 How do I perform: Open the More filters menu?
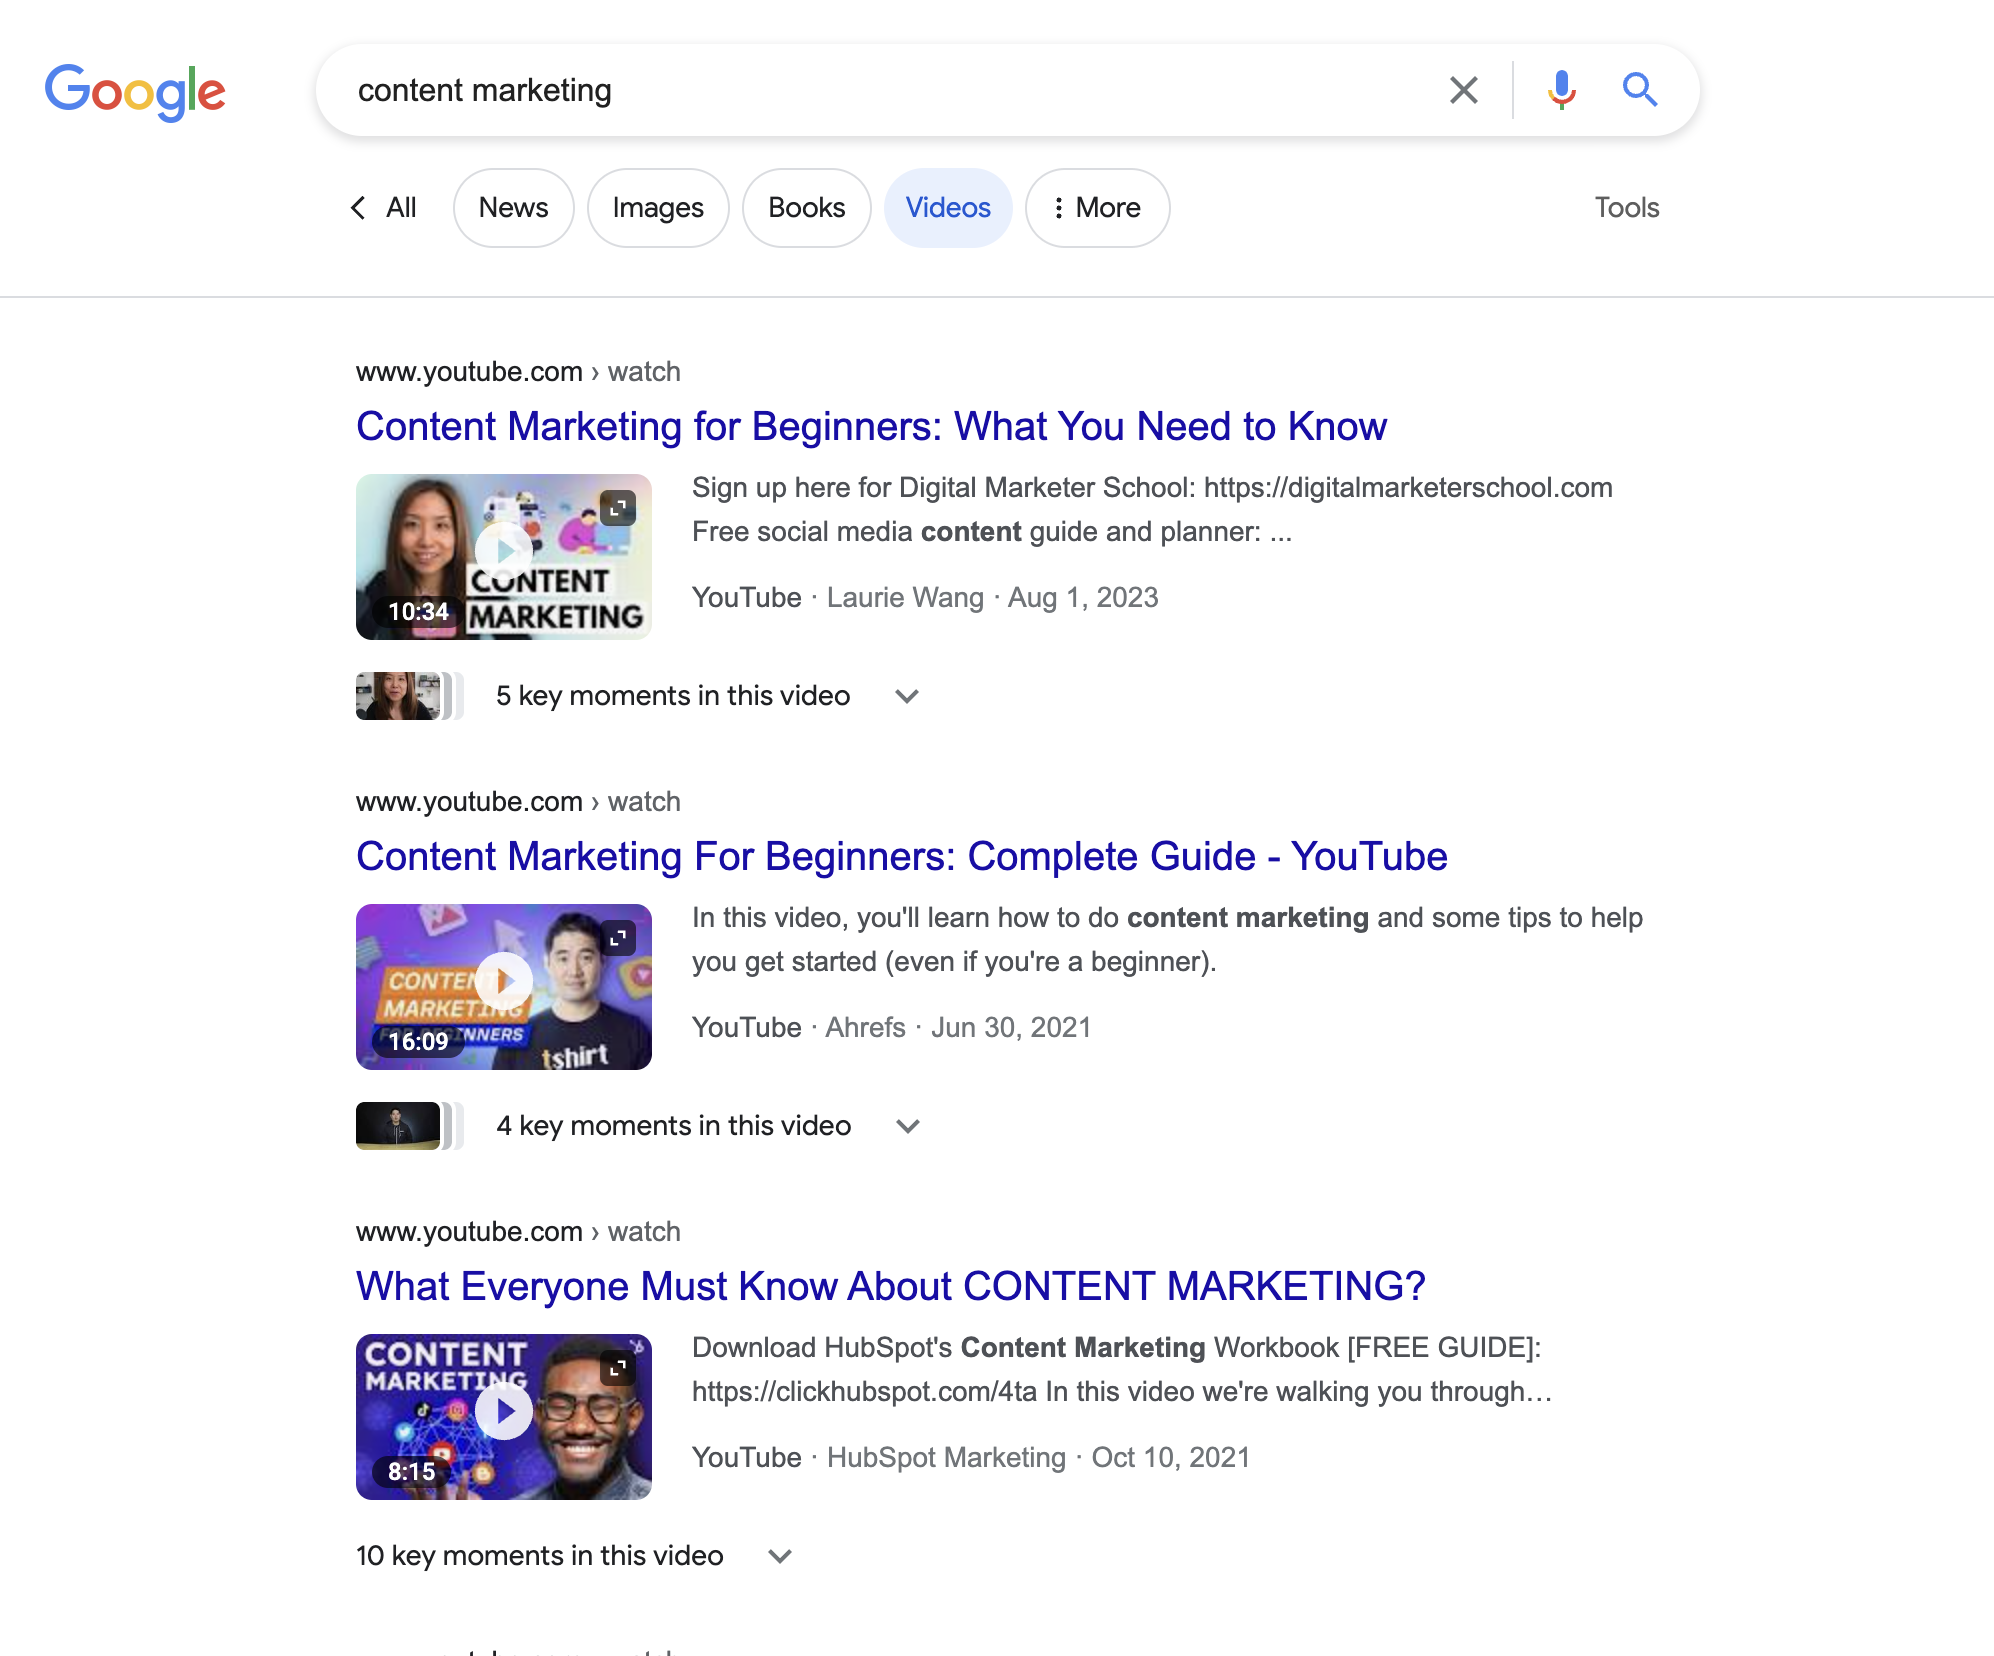pos(1097,207)
